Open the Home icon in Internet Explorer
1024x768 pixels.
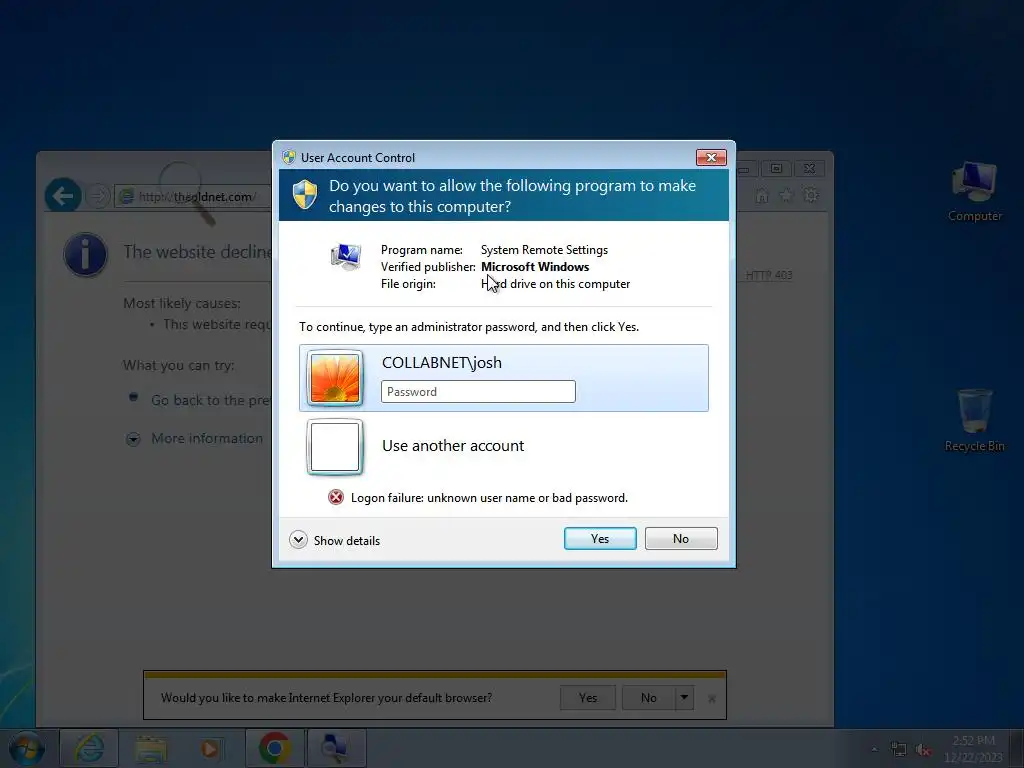(761, 195)
